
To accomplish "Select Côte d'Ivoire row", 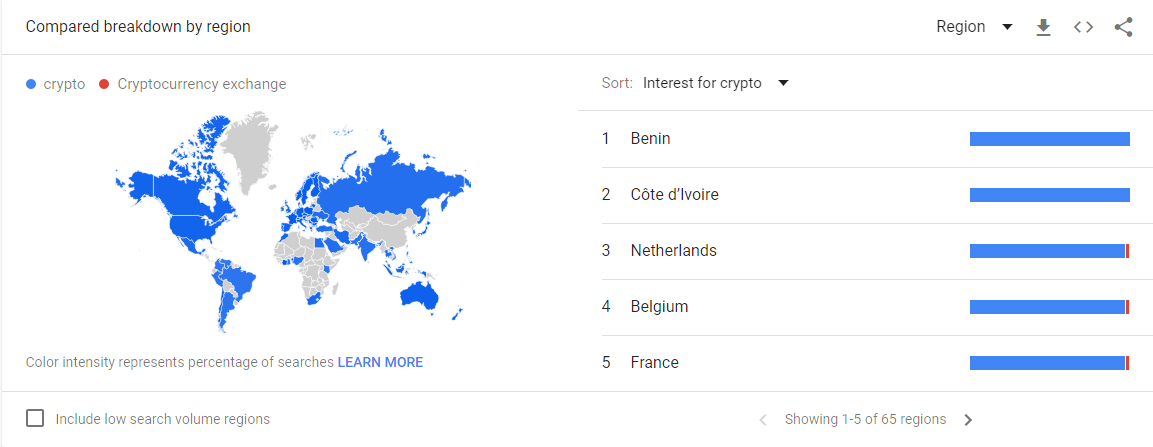I will coord(865,195).
